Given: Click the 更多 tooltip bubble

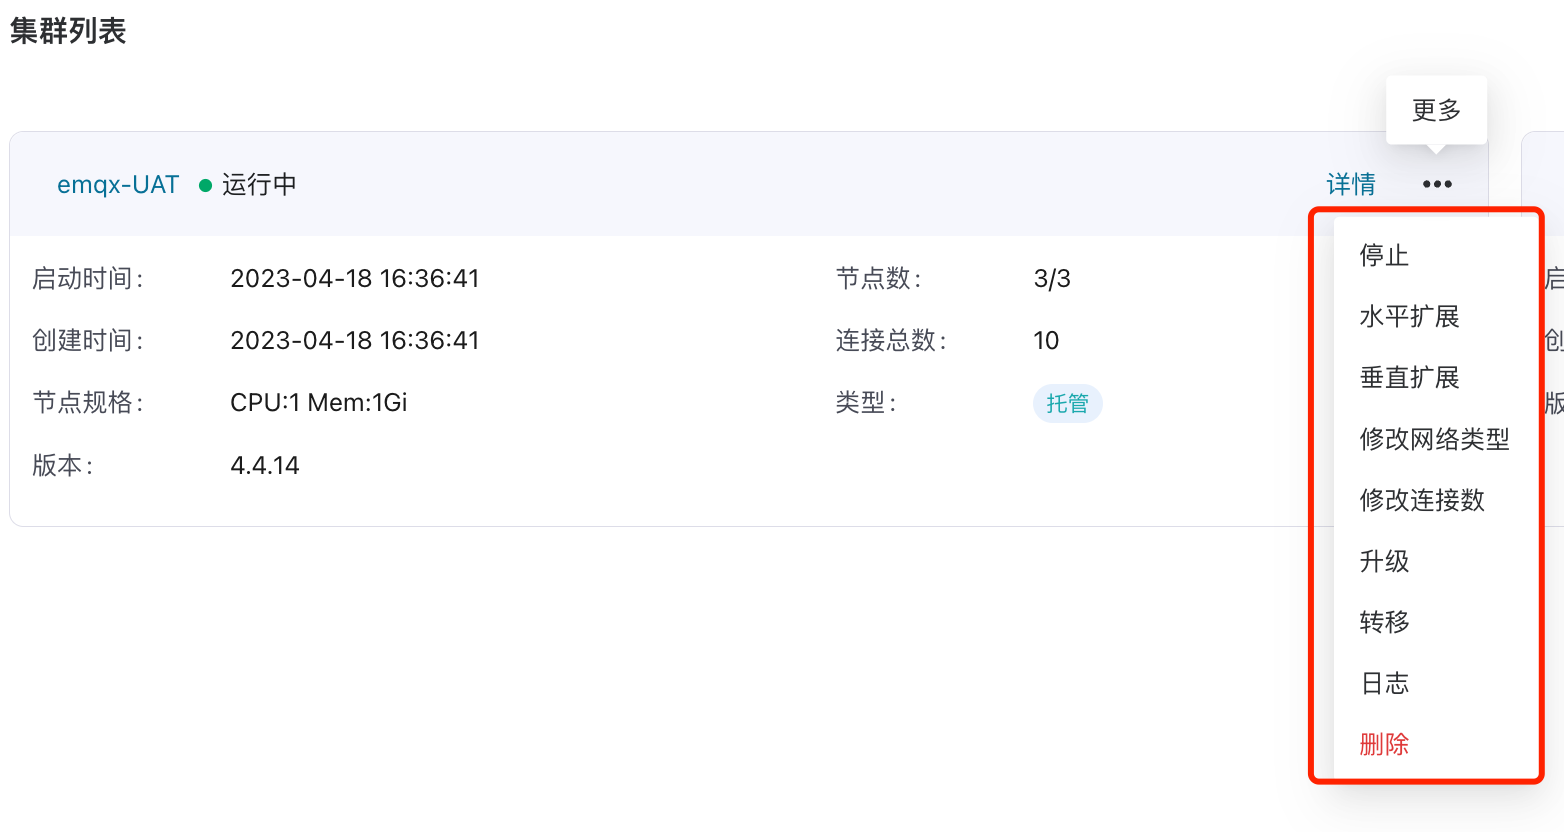Looking at the screenshot, I should tap(1436, 110).
